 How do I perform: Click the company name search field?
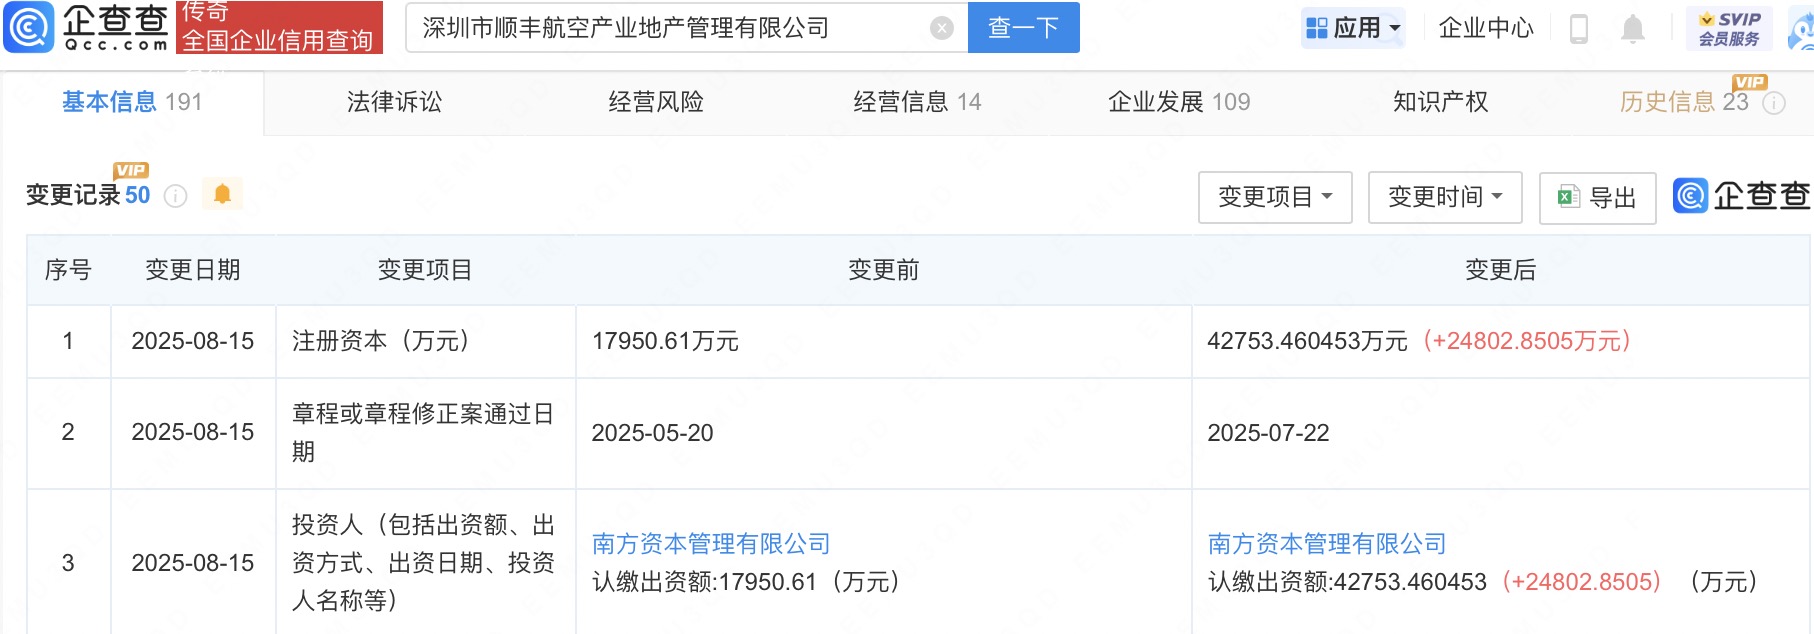coord(671,28)
